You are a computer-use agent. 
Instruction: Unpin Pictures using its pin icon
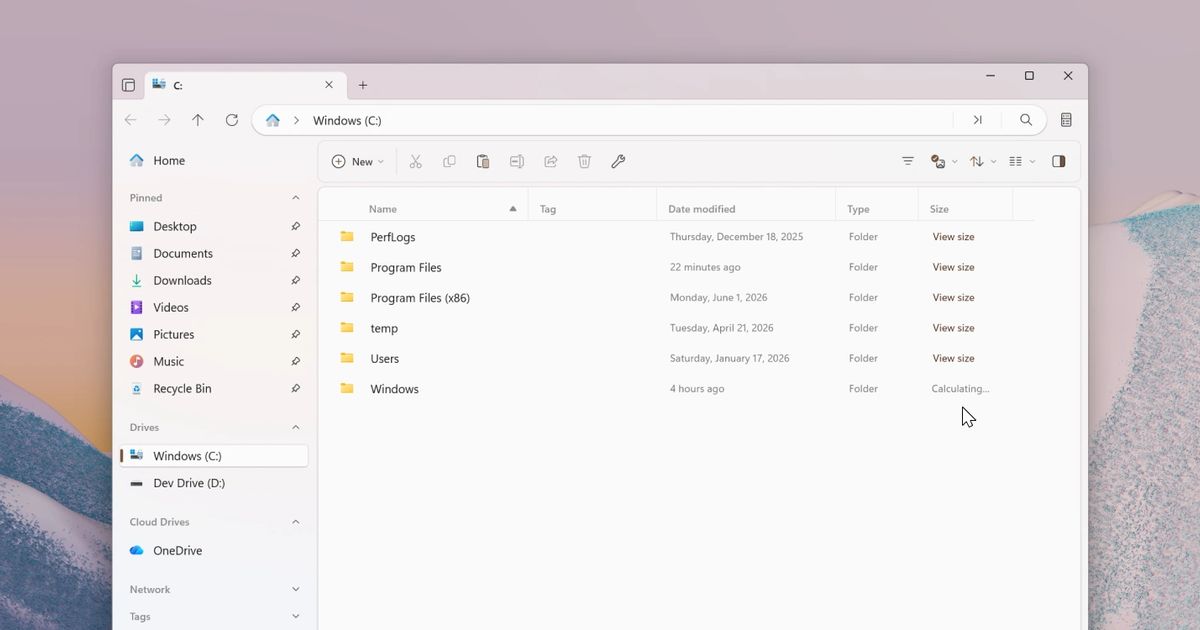pos(296,334)
